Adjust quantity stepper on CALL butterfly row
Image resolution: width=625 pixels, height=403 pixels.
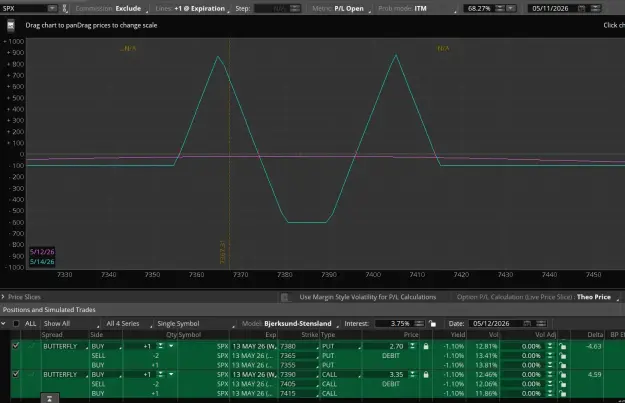coord(160,374)
